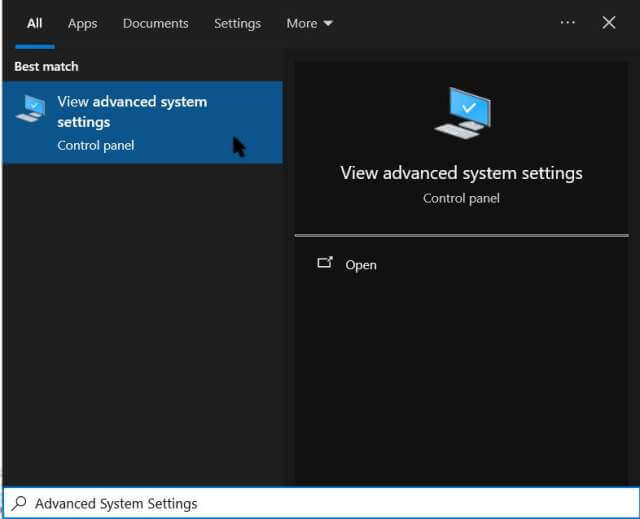Click the computer icon in best match result
Screen dimensions: 640x519
click(31, 109)
